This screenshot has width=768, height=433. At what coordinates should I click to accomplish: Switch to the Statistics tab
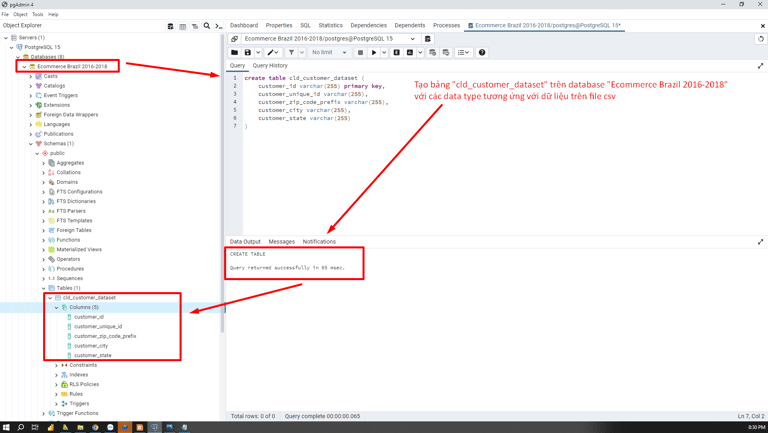[331, 25]
